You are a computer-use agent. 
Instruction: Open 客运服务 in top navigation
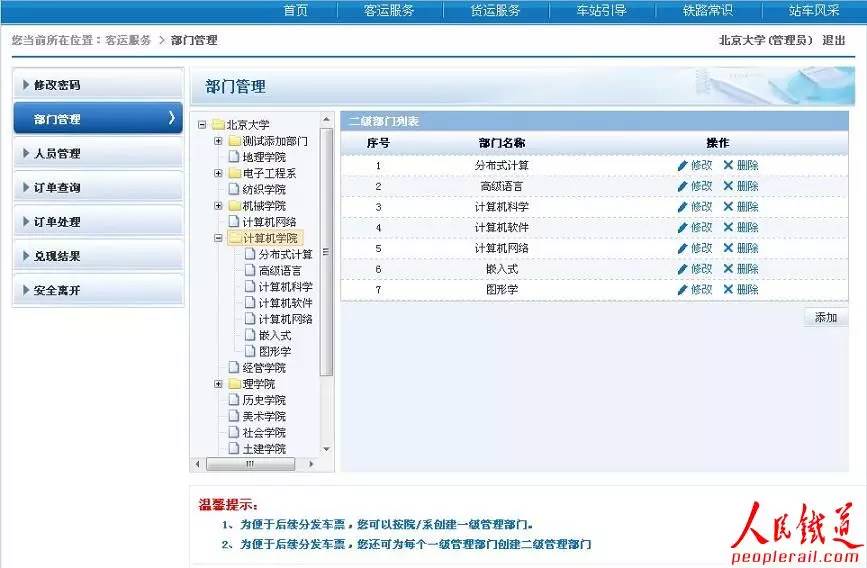coord(389,11)
